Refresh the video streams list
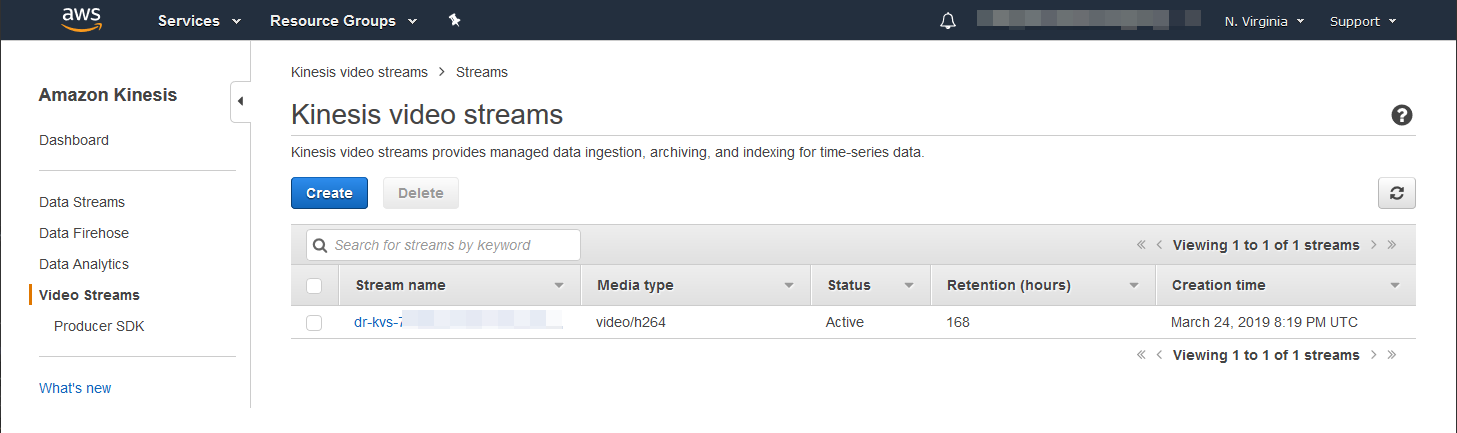Image resolution: width=1457 pixels, height=433 pixels. 1396,193
